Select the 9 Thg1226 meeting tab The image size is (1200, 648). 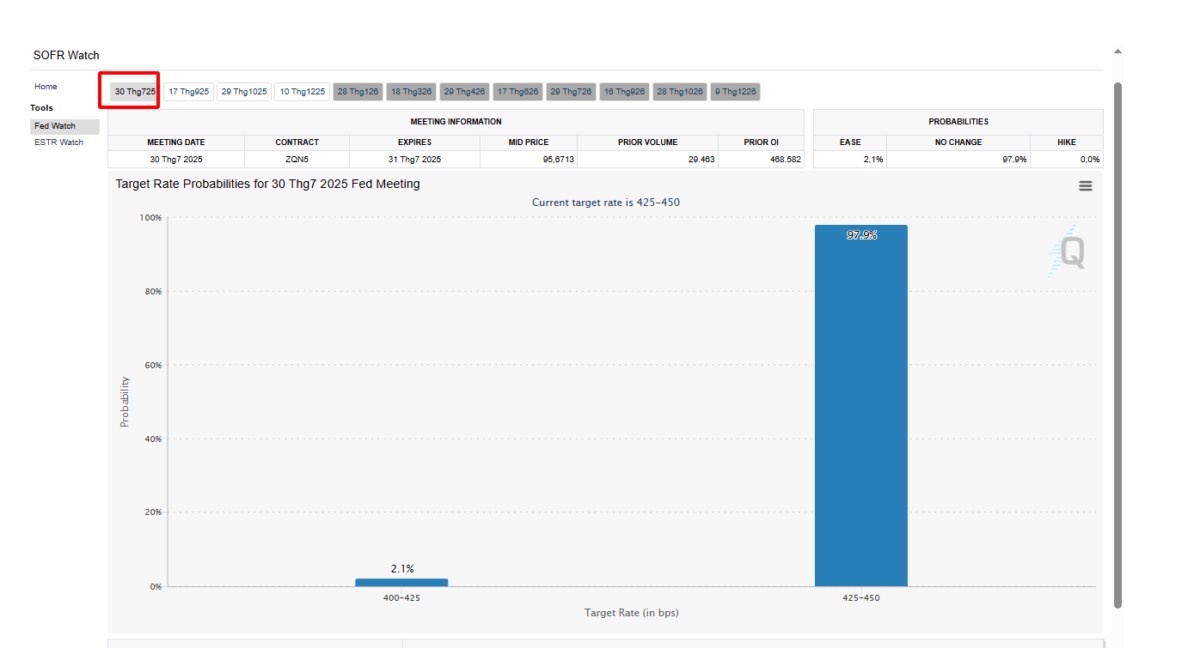735,92
